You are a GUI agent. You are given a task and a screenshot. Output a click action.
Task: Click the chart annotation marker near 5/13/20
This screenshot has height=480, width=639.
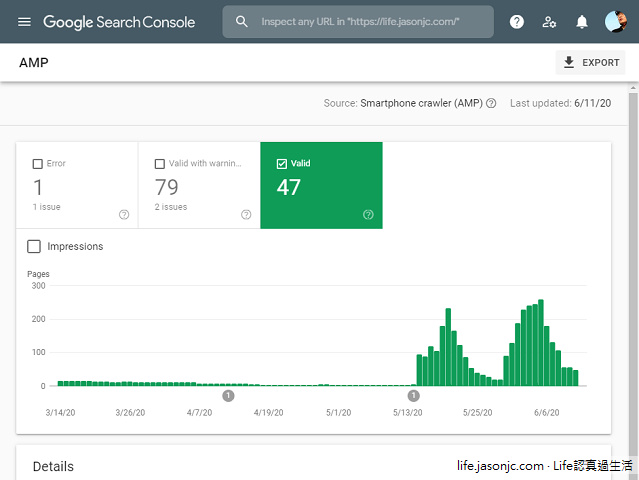click(x=414, y=396)
